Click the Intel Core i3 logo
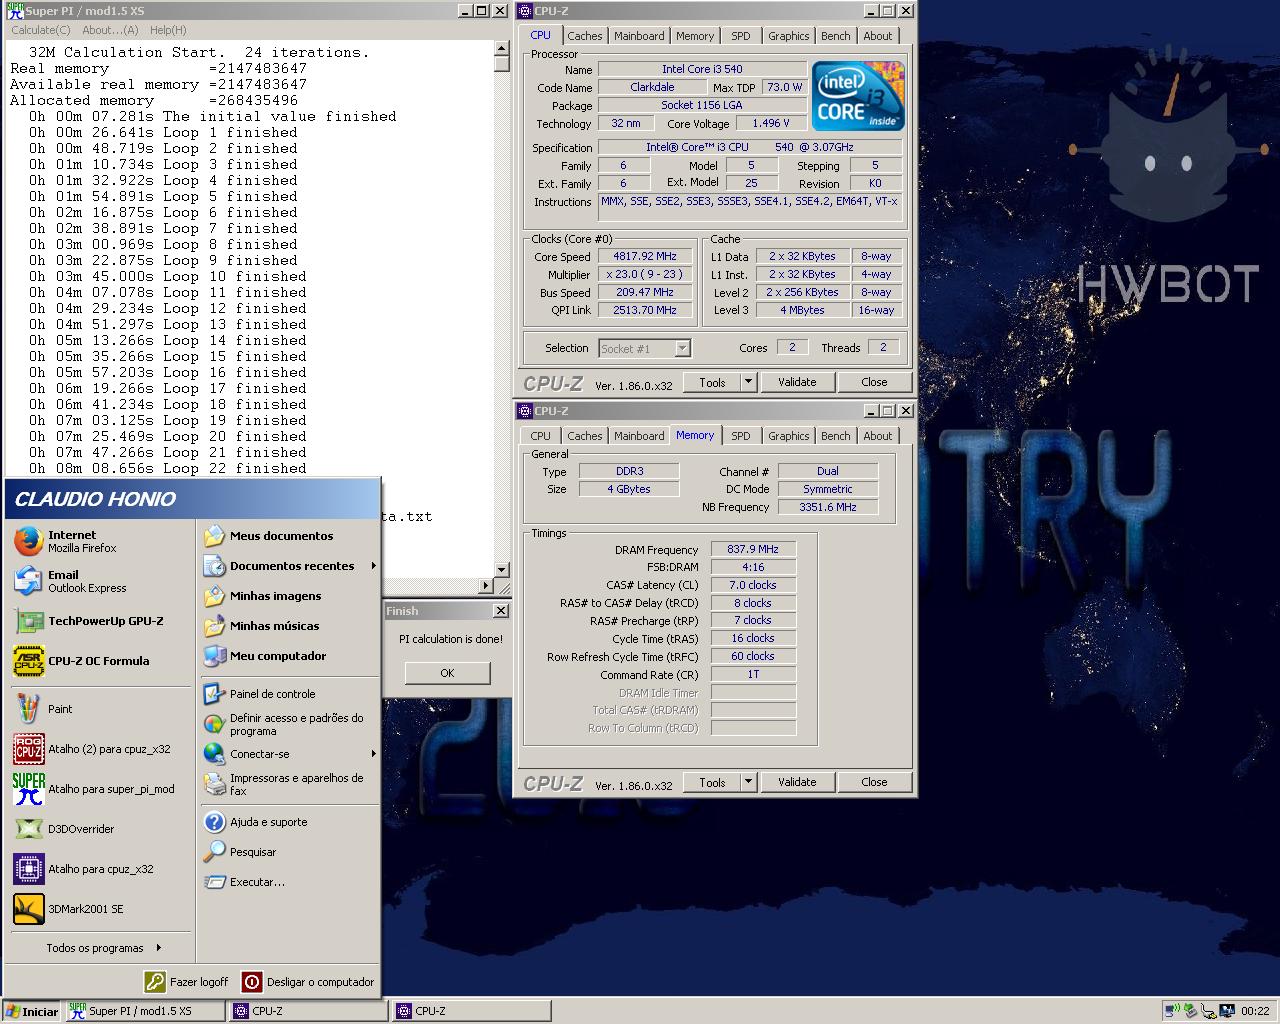 click(x=858, y=96)
